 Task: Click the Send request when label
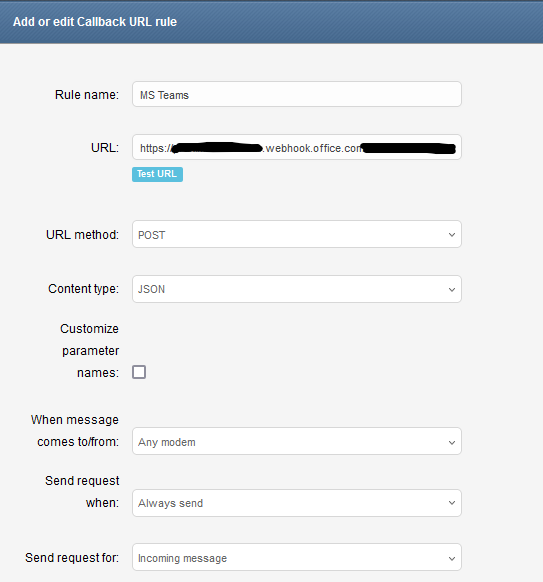[82, 492]
